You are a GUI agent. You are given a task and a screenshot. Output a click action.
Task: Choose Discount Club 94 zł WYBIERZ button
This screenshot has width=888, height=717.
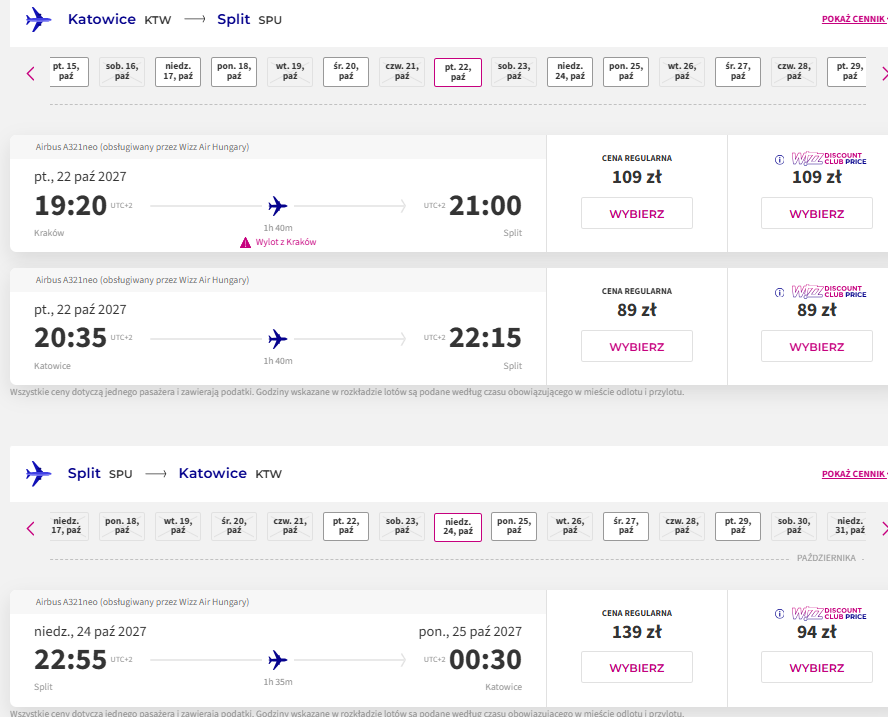coord(817,667)
